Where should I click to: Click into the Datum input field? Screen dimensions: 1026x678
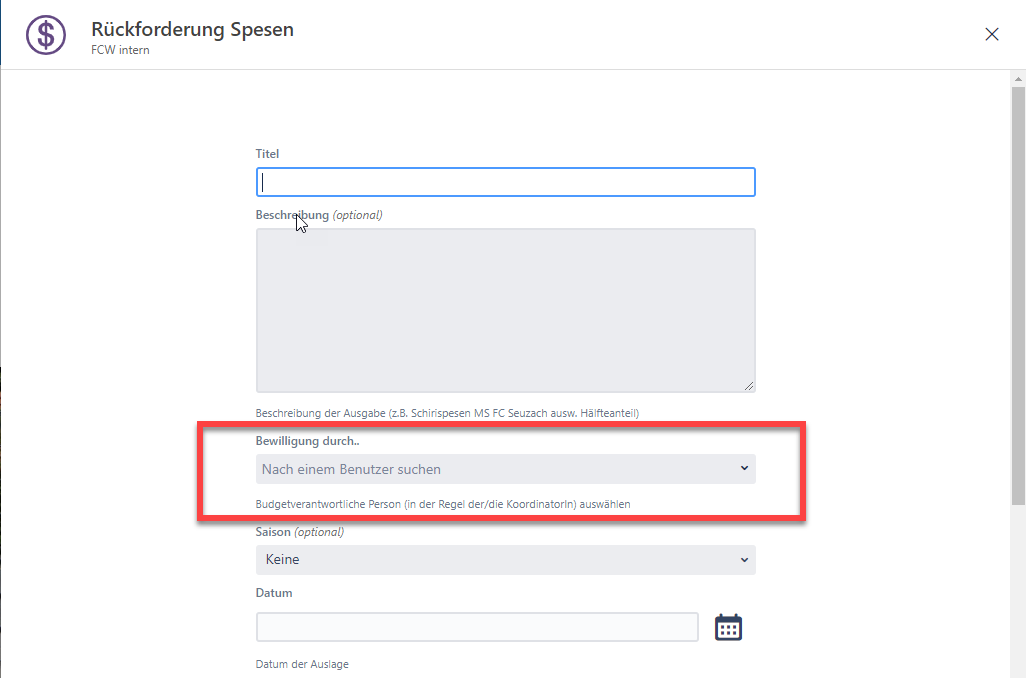[x=477, y=627]
